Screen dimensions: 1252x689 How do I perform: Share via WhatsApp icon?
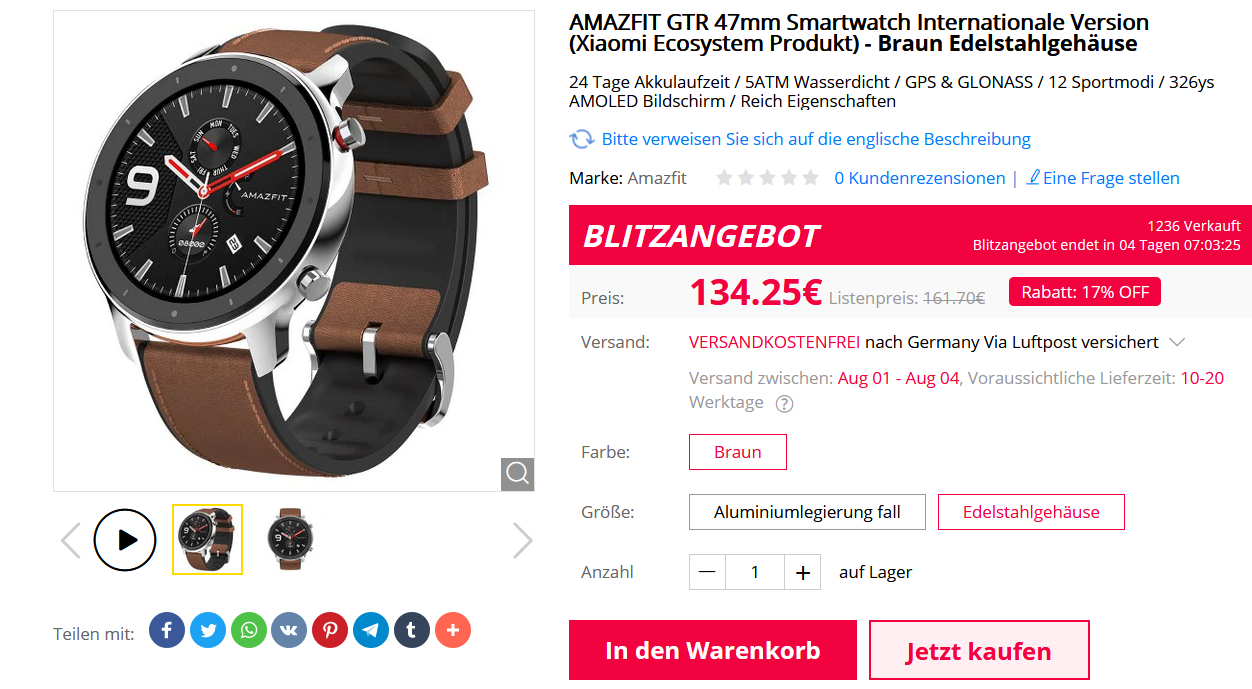pyautogui.click(x=249, y=630)
